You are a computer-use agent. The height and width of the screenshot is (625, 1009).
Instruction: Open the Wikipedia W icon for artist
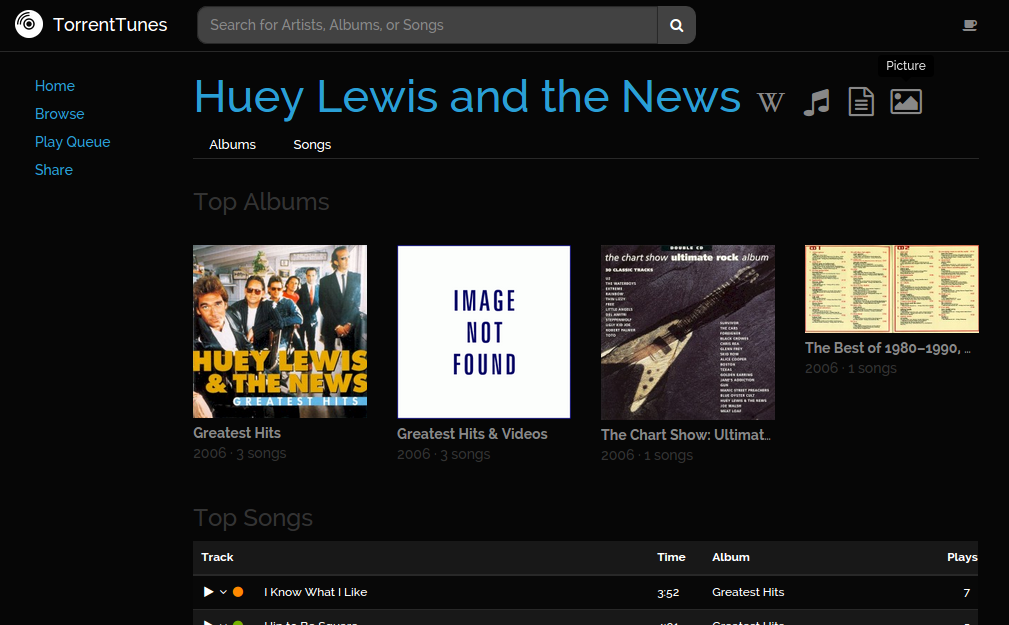[770, 102]
